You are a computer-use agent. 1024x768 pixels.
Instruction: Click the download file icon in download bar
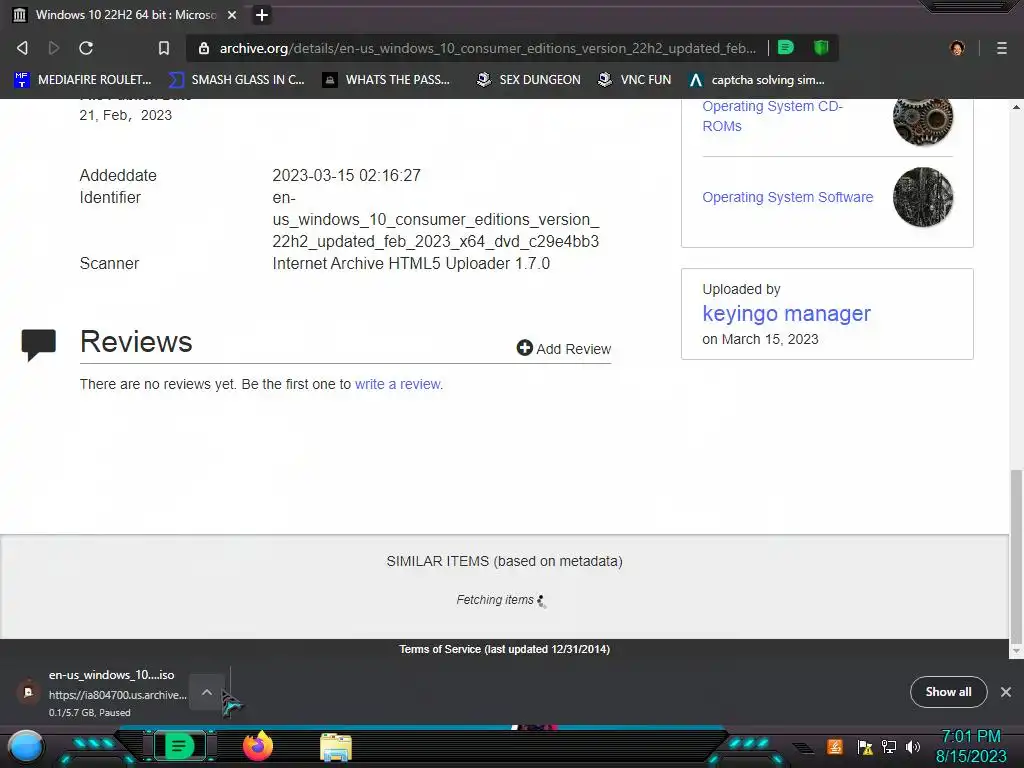click(28, 692)
